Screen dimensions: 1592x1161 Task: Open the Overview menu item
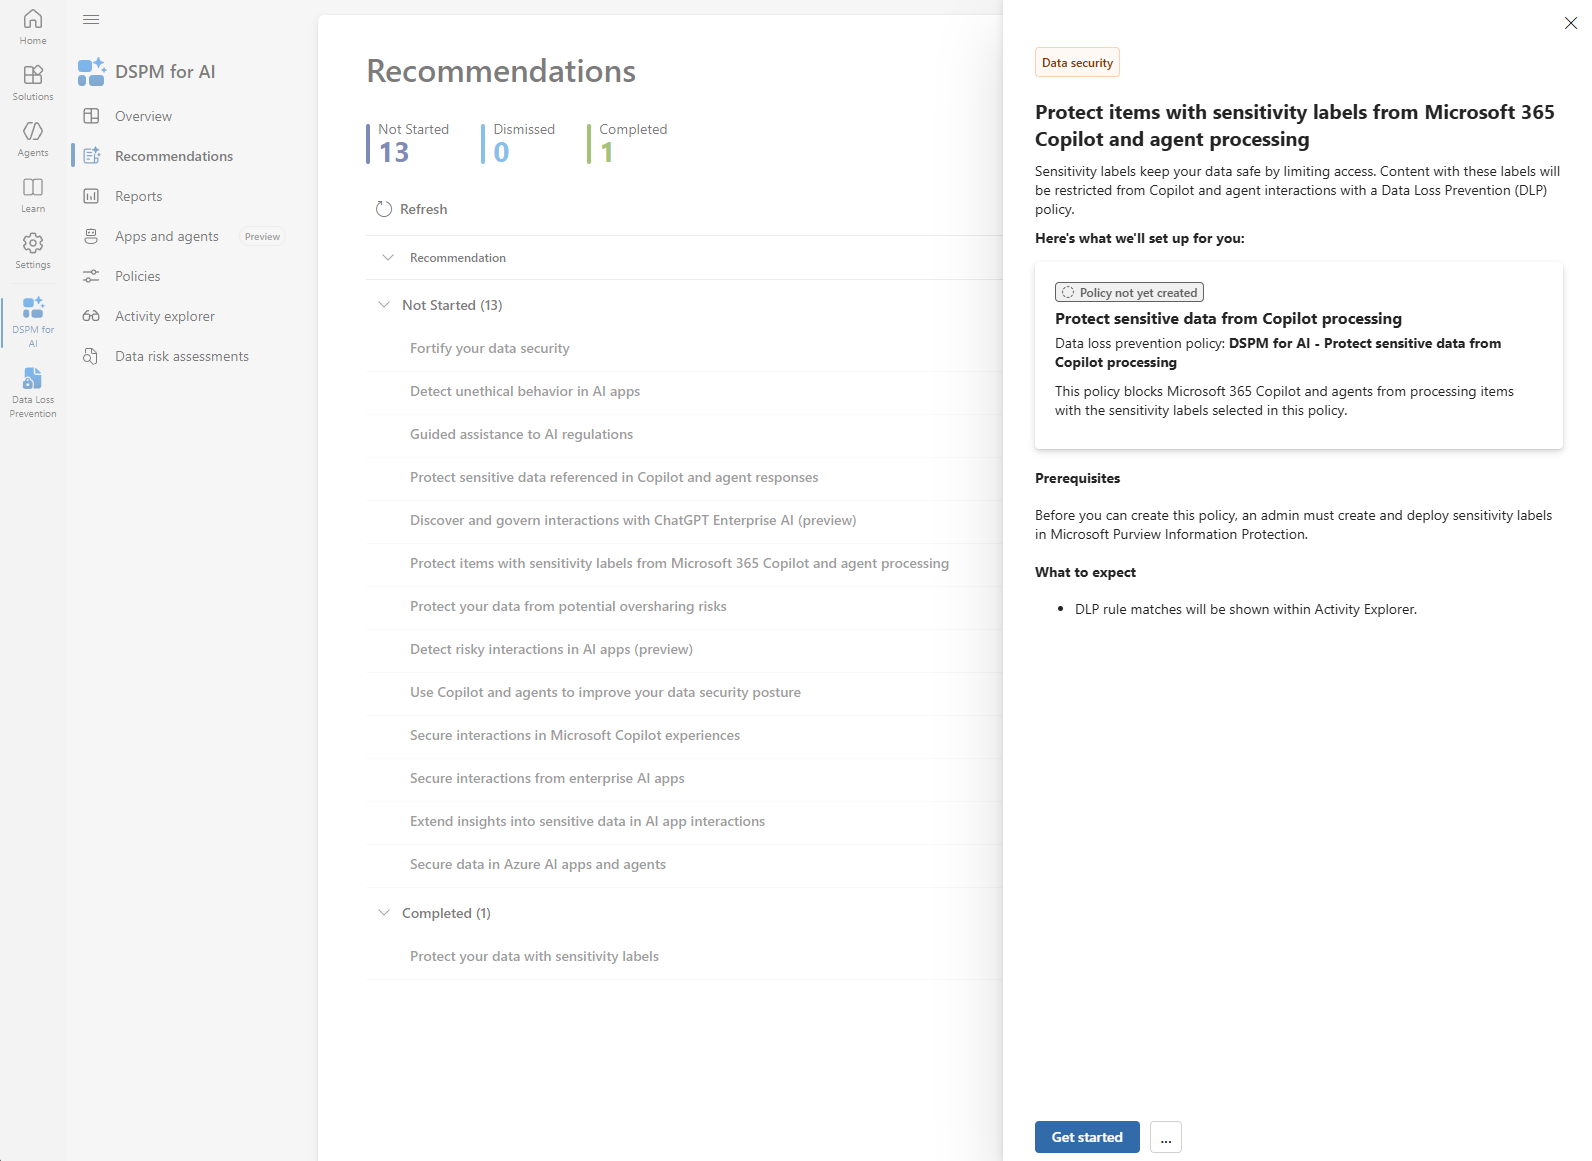click(143, 116)
